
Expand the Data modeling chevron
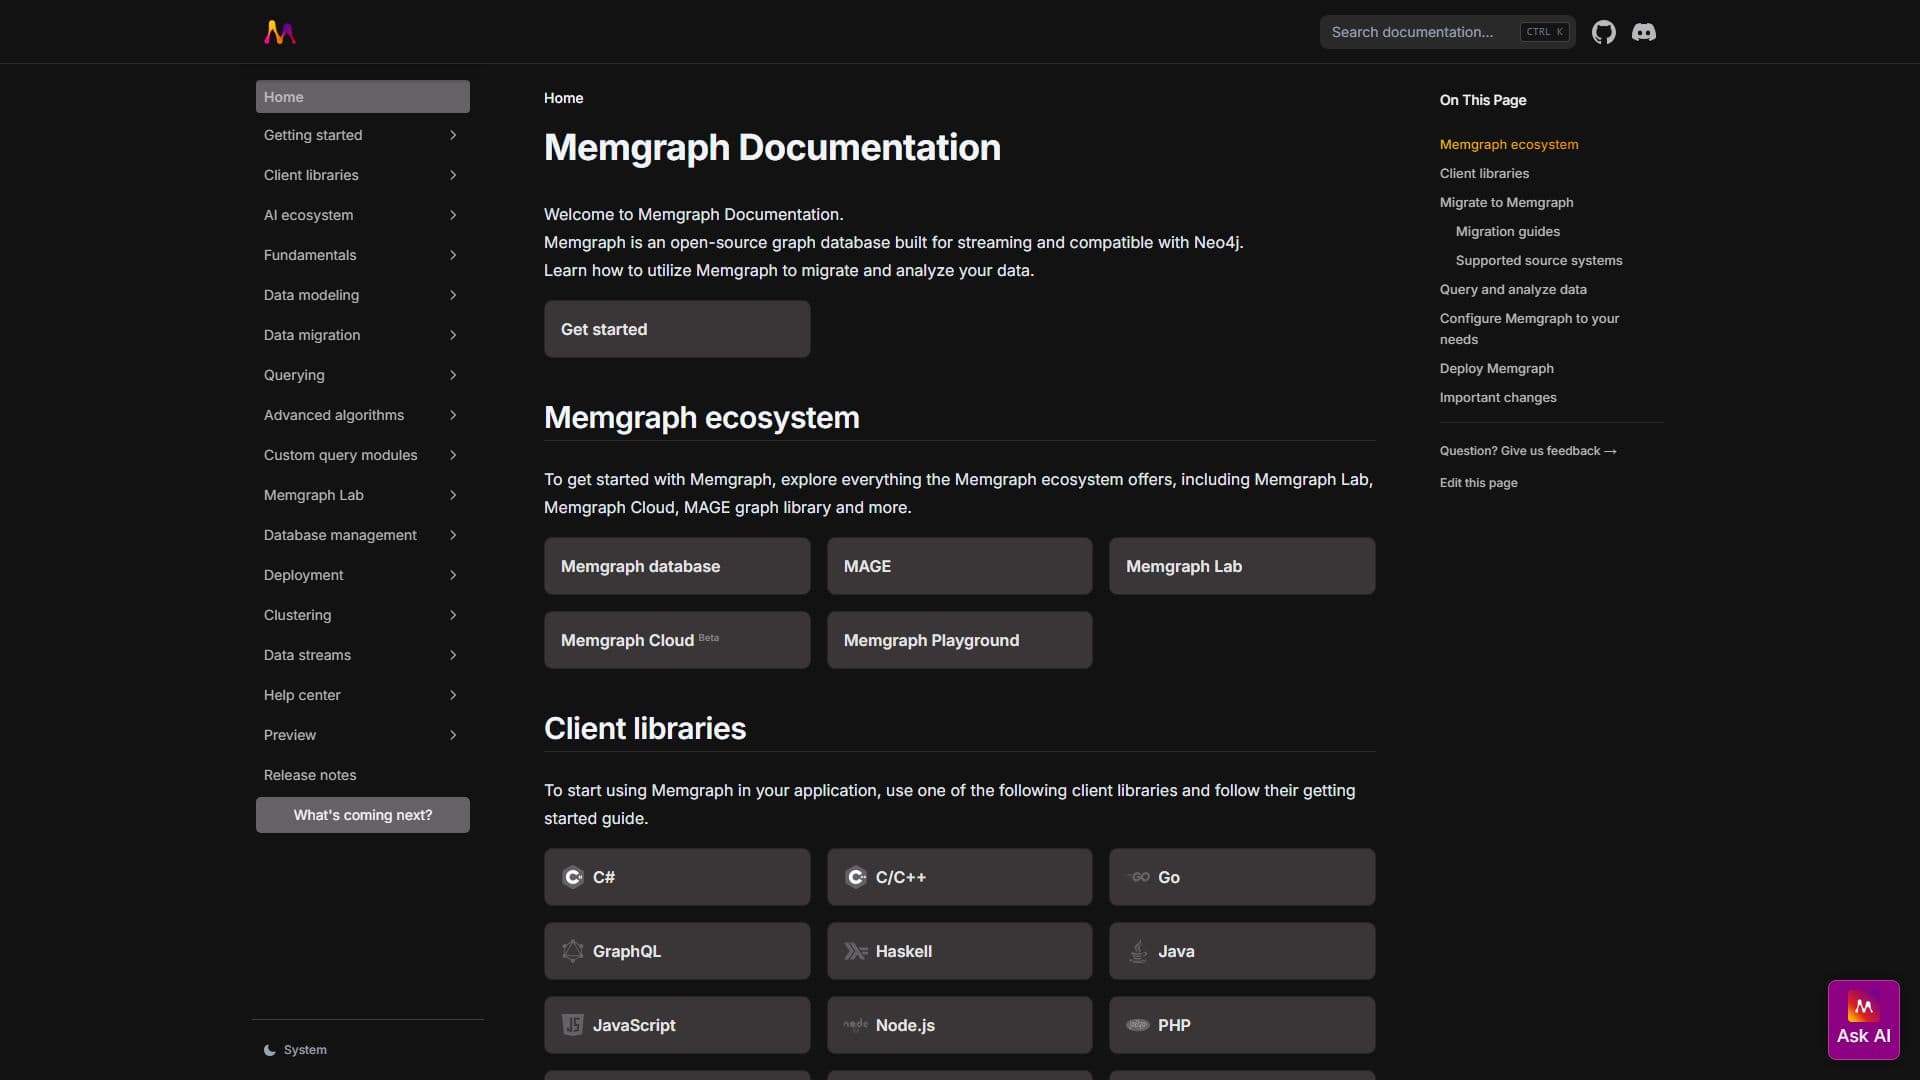coord(453,295)
